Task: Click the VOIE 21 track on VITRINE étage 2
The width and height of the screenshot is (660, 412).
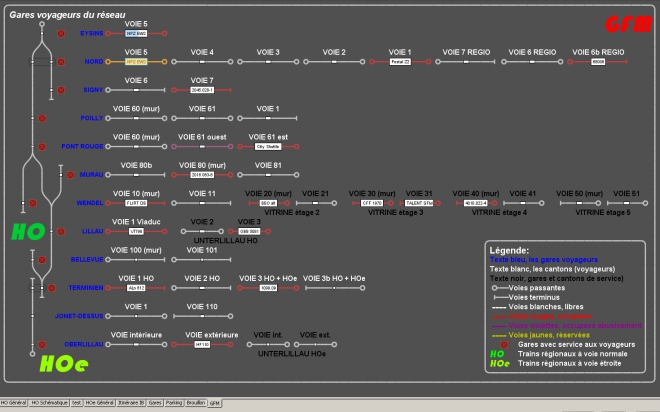Action: tap(315, 203)
